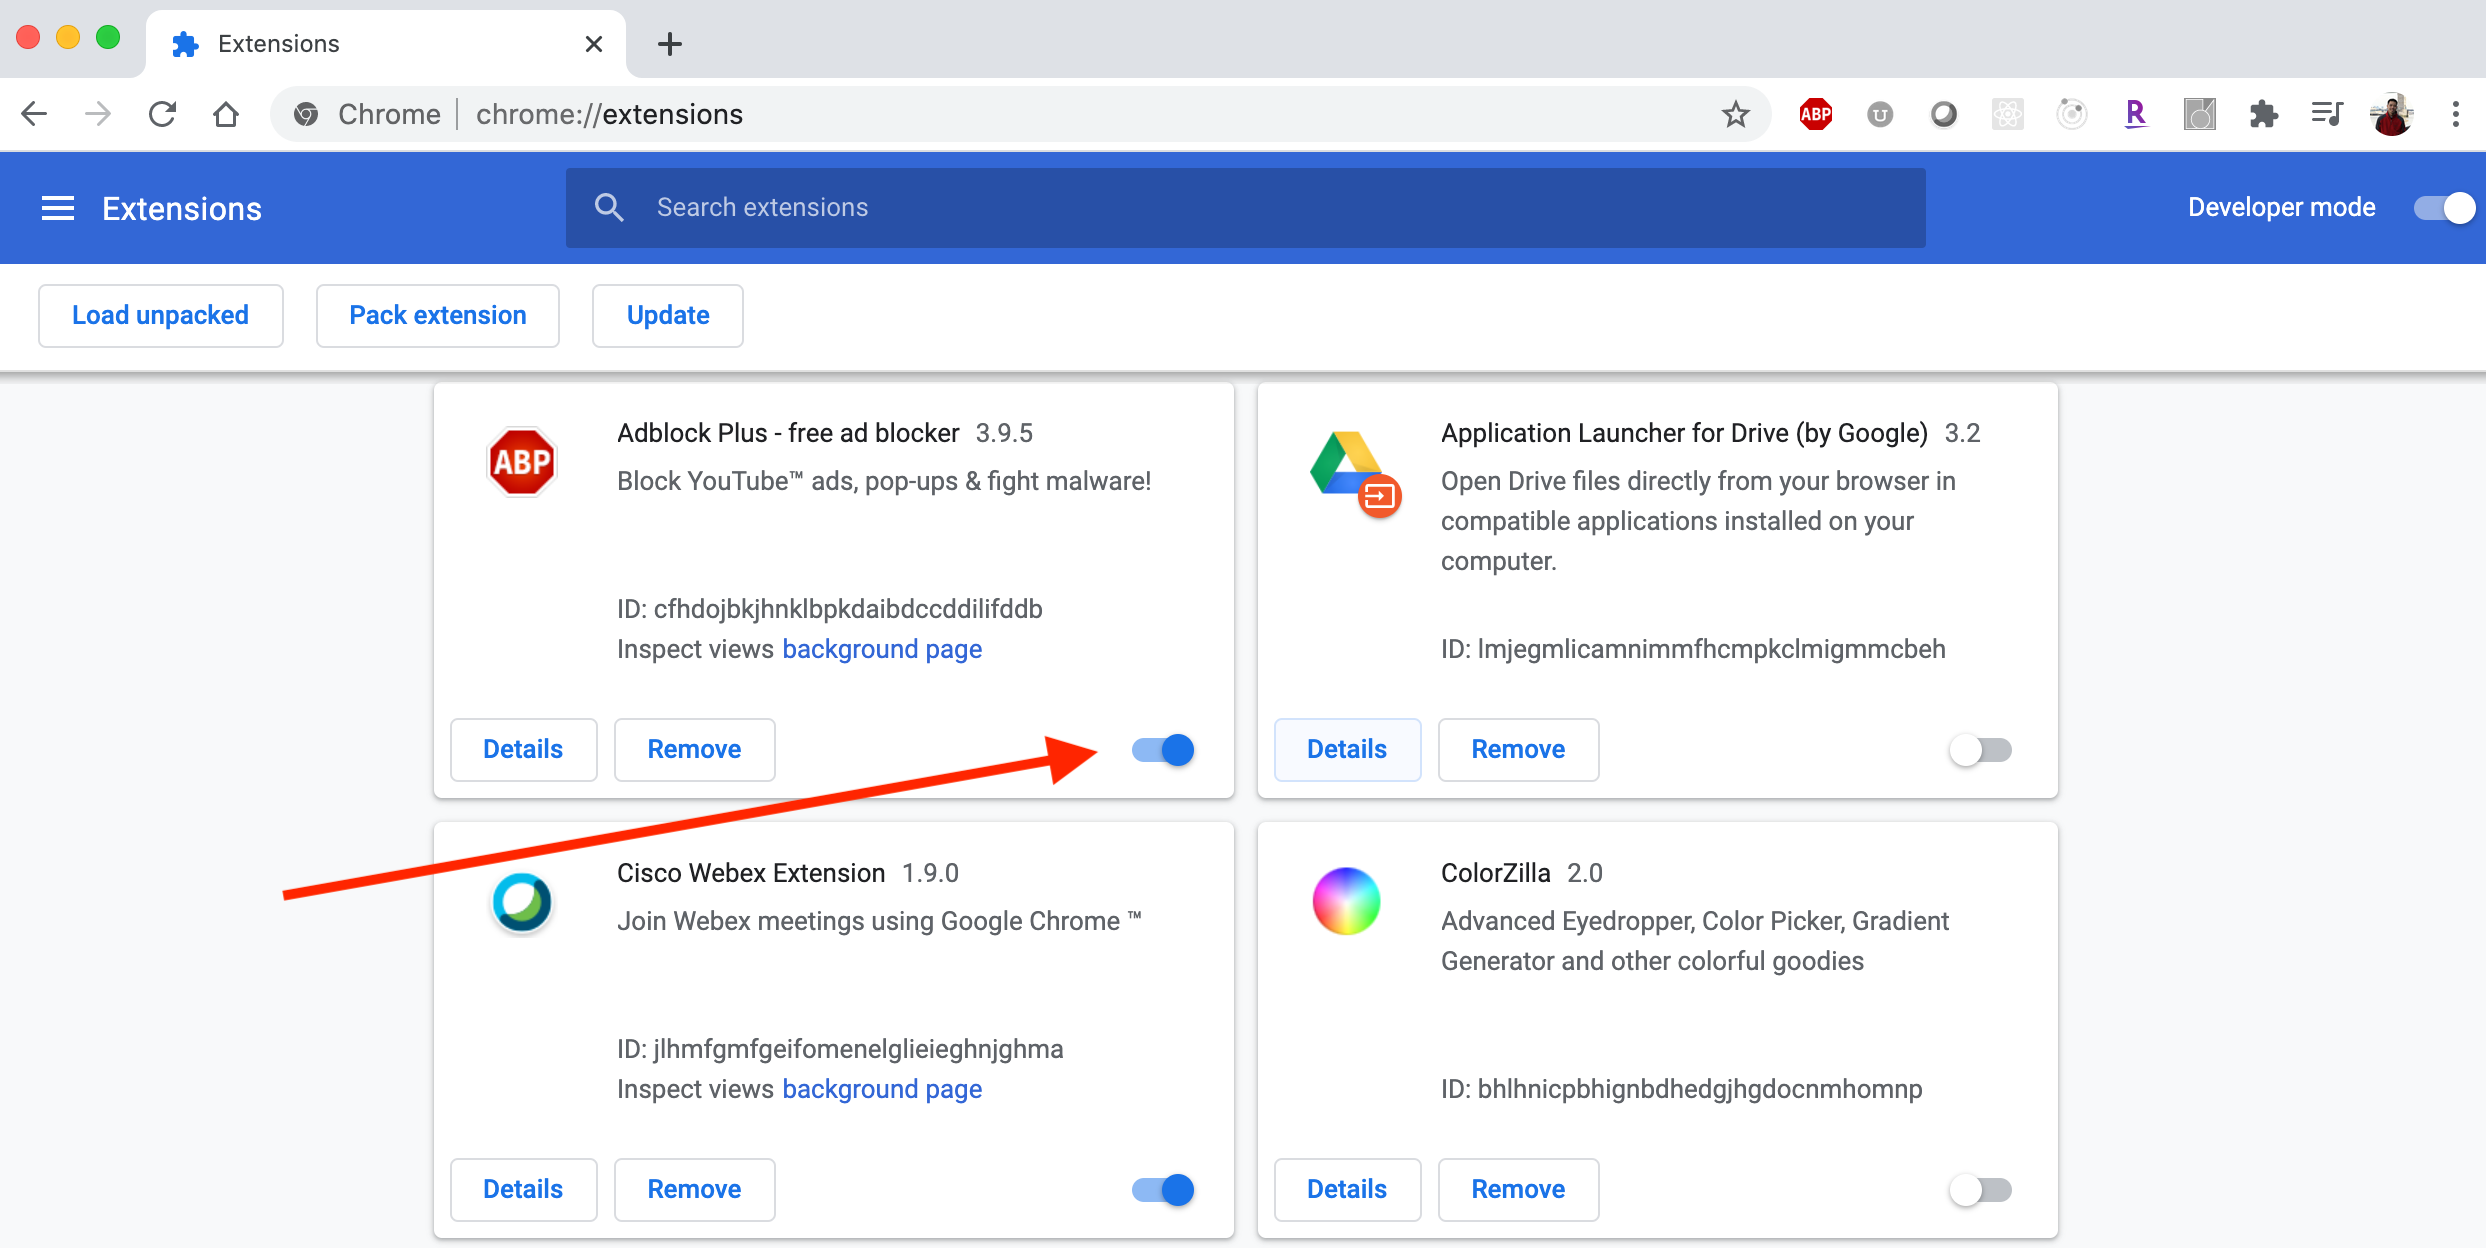The height and width of the screenshot is (1248, 2486).
Task: Open the Chrome profile avatar
Action: 2392,114
